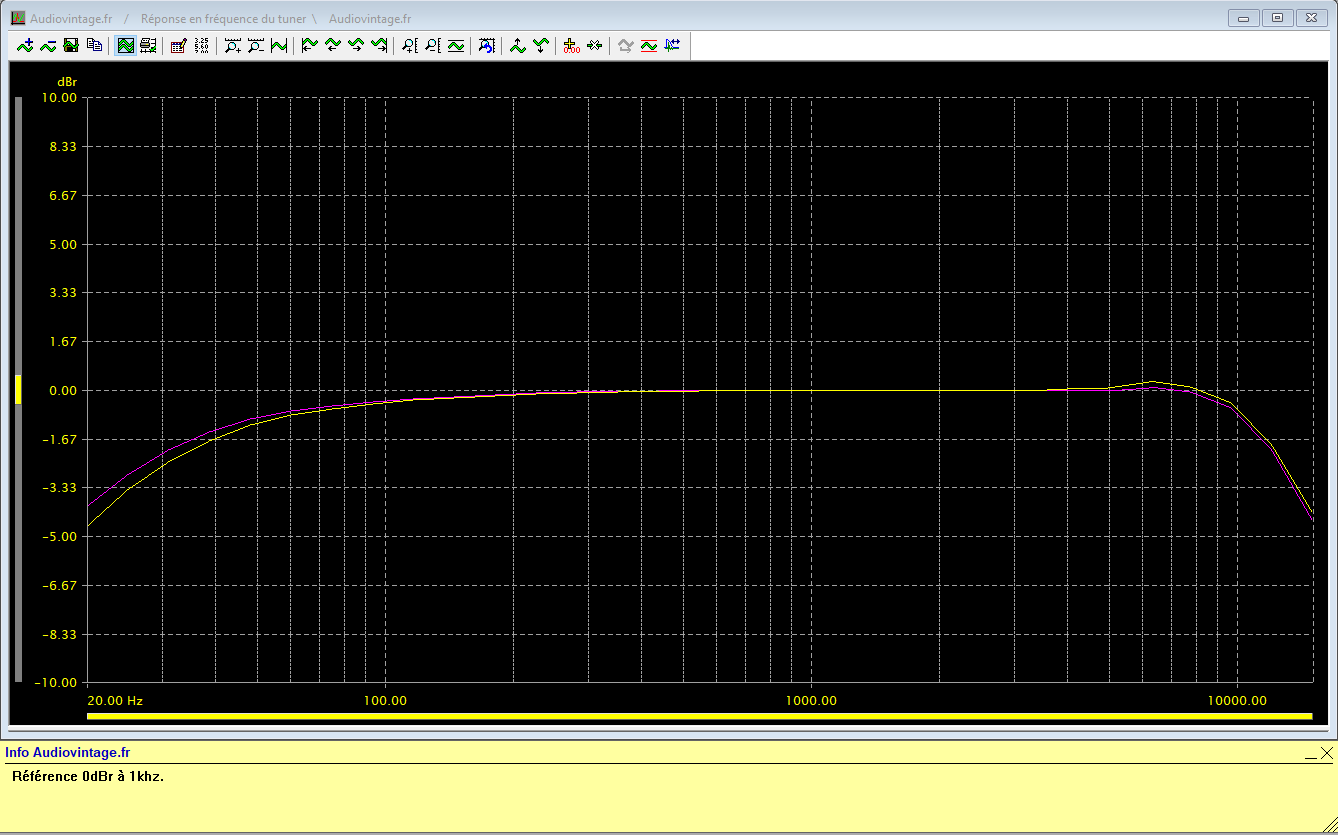Click the 'Référence 0dBr à 1khz.' note text
Image resolution: width=1338 pixels, height=835 pixels.
(x=88, y=776)
